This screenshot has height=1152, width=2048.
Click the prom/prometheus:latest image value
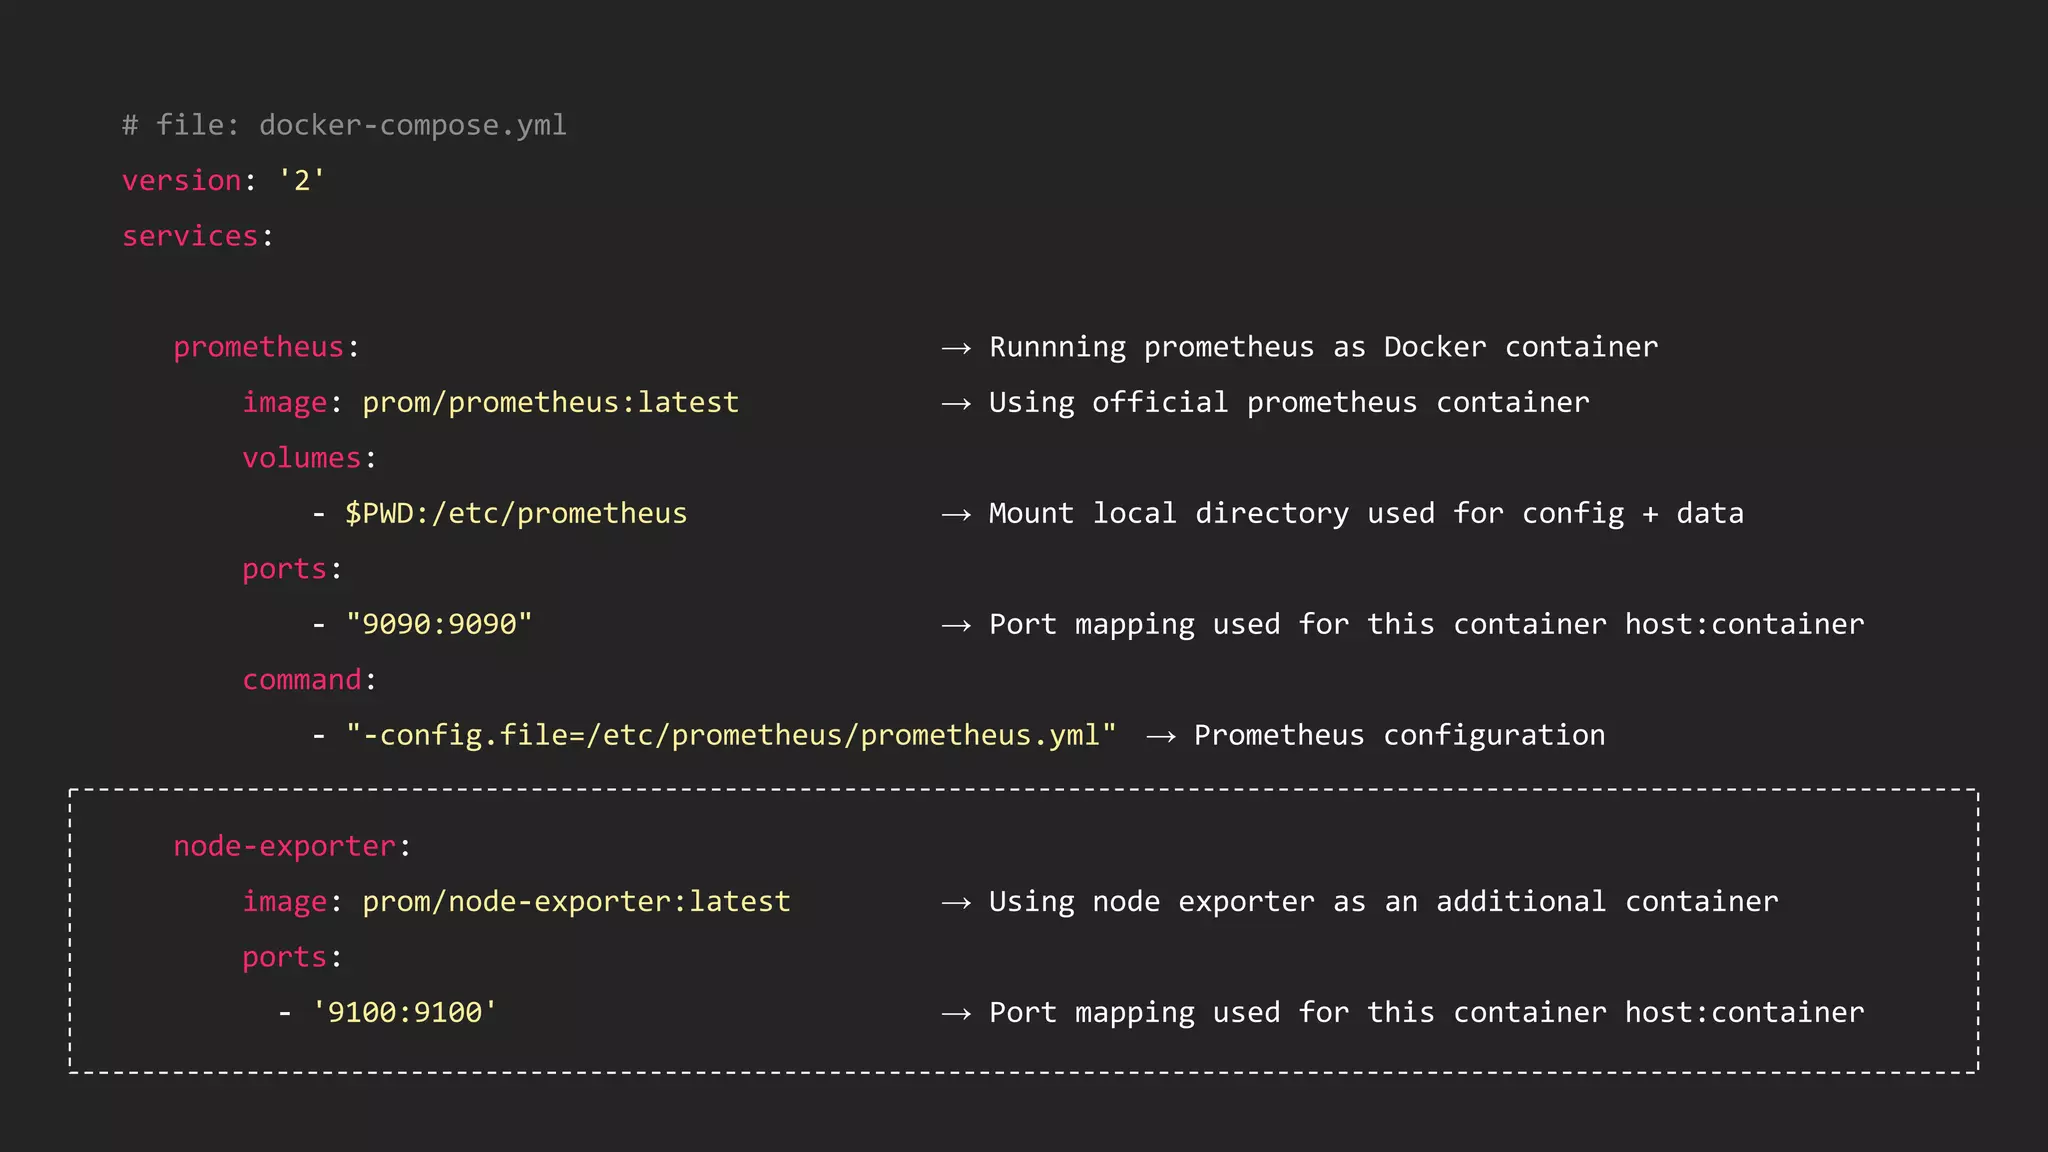(550, 402)
